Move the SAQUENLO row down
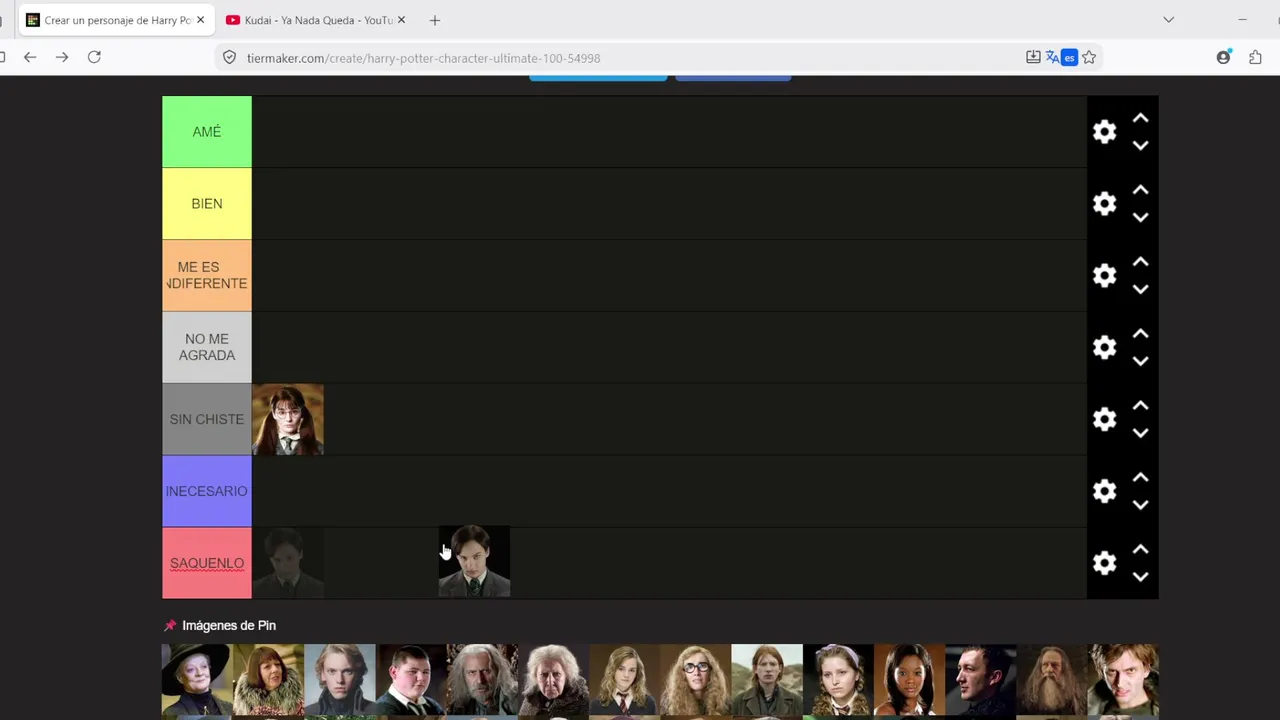The height and width of the screenshot is (720, 1280). pyautogui.click(x=1140, y=578)
